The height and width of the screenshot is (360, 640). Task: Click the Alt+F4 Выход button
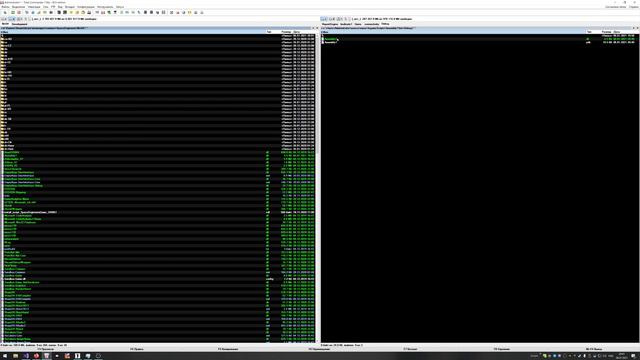pyautogui.click(x=594, y=349)
